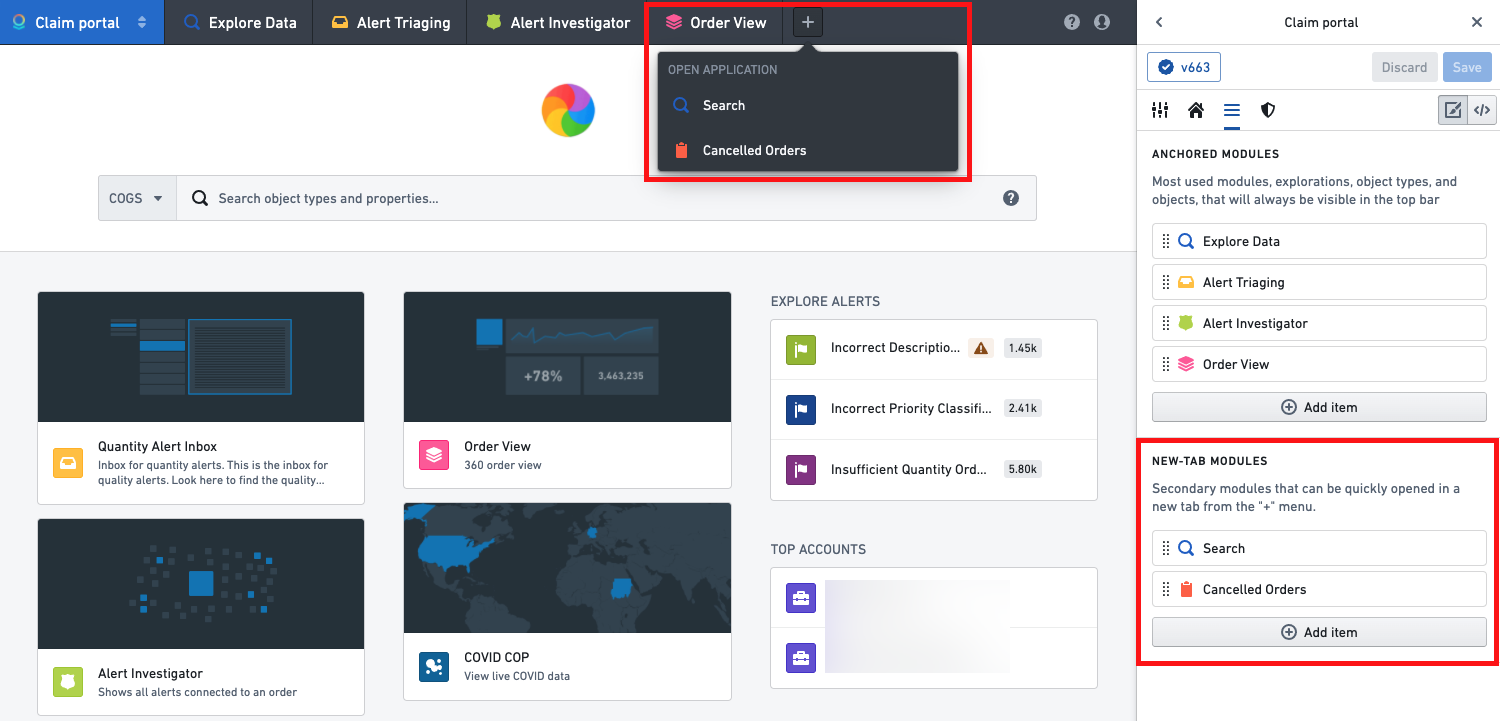Open the v663 version selector
The width and height of the screenshot is (1500, 721).
[x=1184, y=67]
